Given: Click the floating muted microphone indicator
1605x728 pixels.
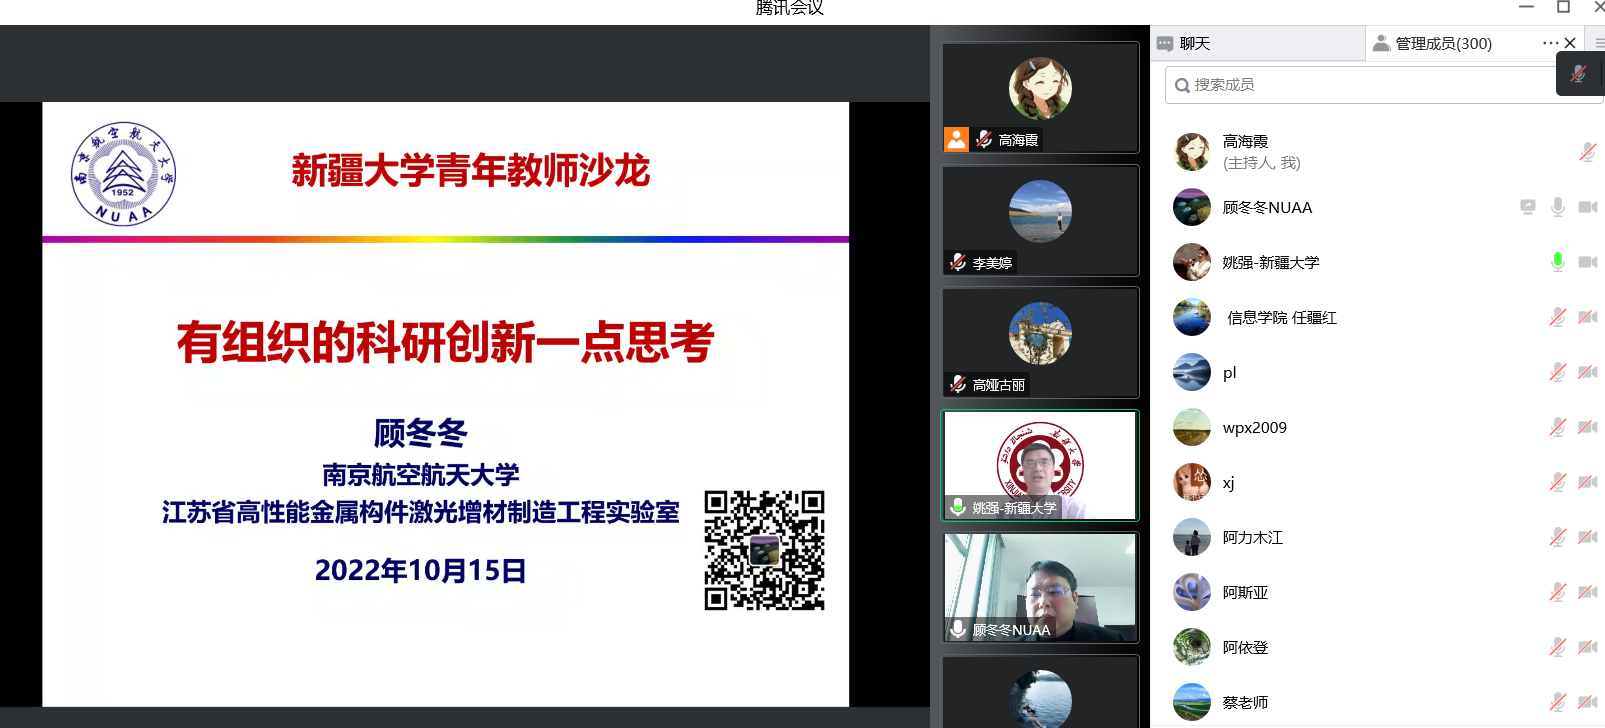Looking at the screenshot, I should pos(1579,74).
